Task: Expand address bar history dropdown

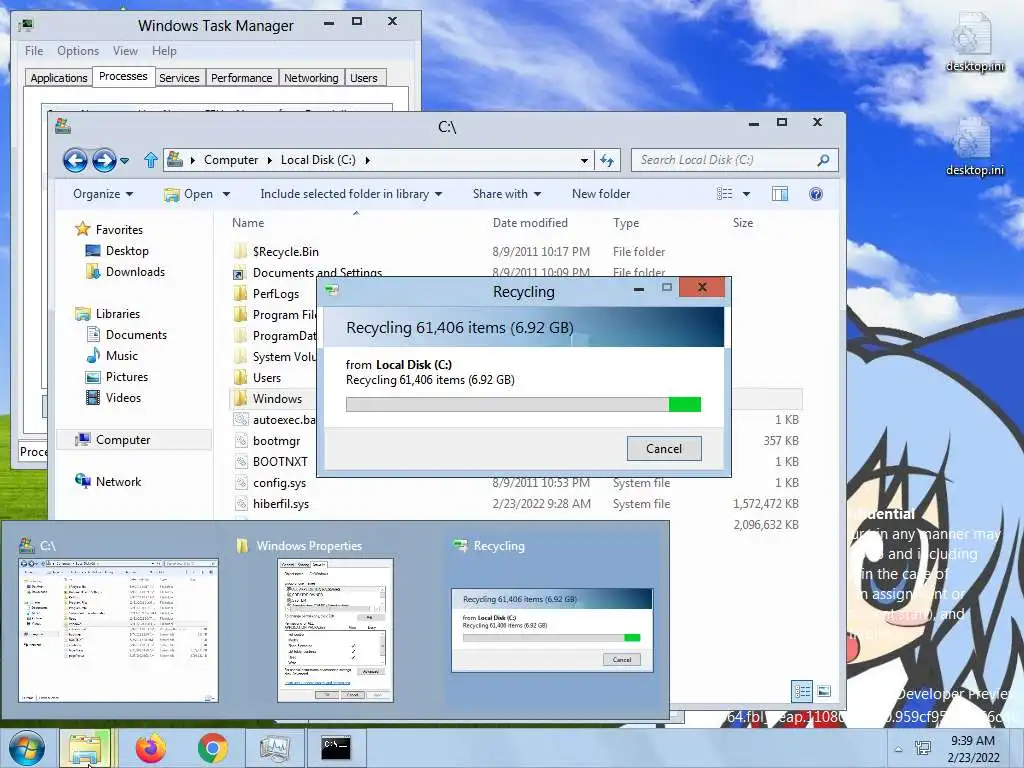Action: tap(584, 160)
